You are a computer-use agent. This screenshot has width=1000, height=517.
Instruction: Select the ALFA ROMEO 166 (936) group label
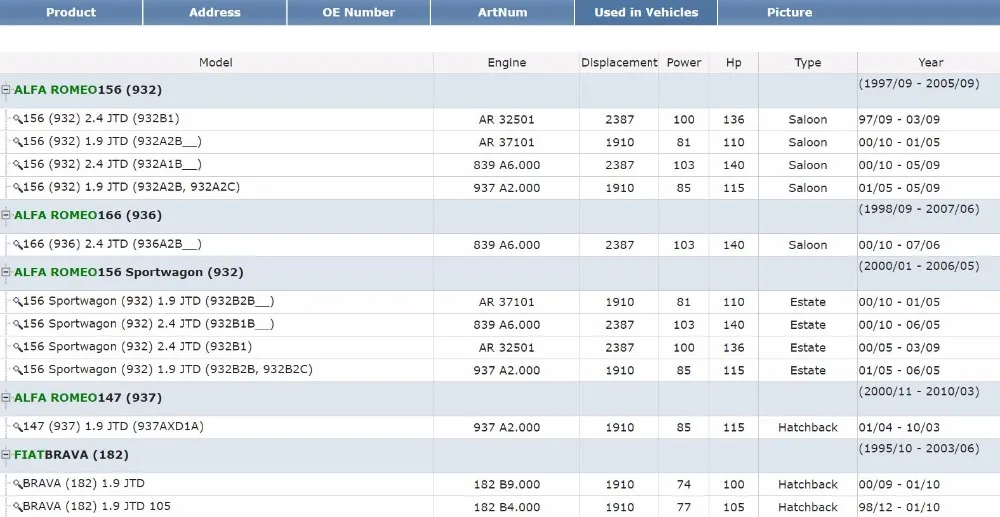point(88,215)
